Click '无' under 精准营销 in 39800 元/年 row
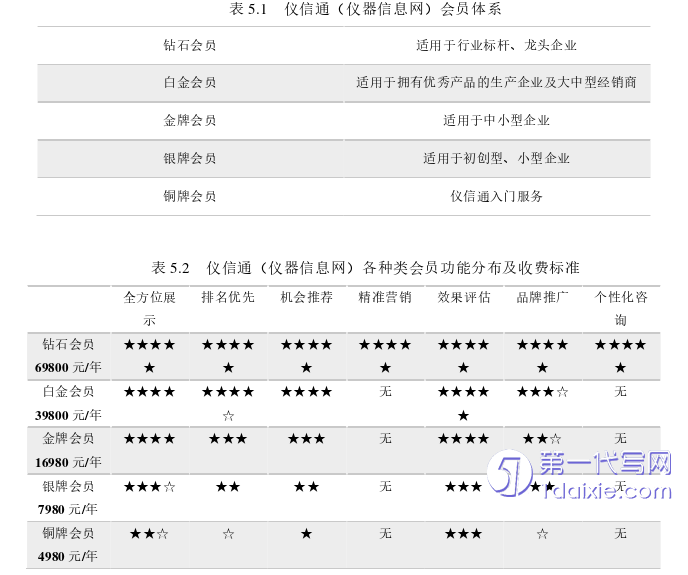 tap(385, 391)
